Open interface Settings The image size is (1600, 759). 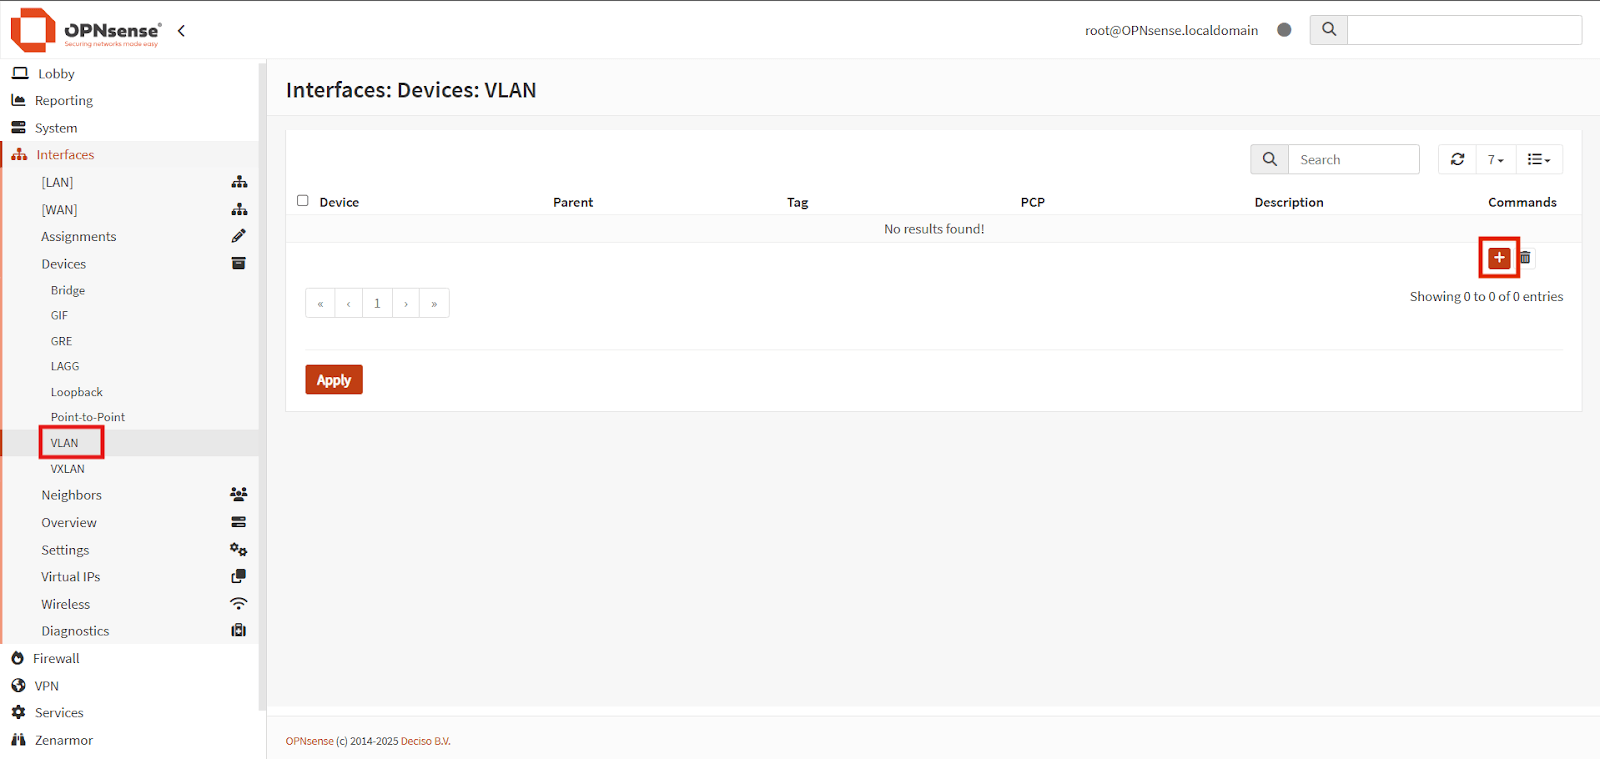coord(65,550)
